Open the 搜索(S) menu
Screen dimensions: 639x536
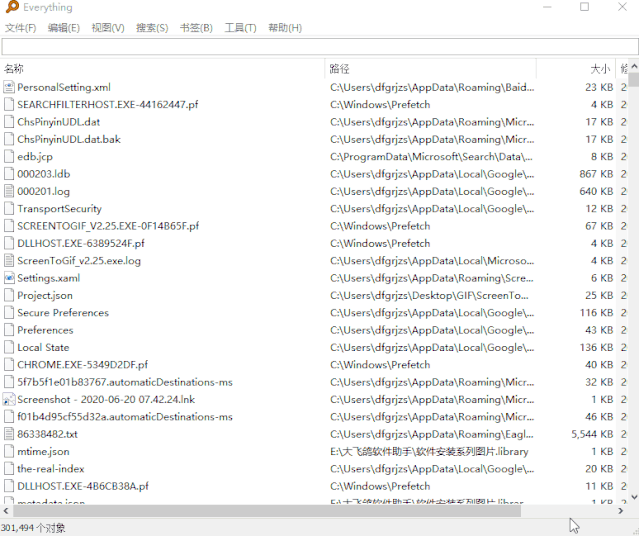[152, 28]
